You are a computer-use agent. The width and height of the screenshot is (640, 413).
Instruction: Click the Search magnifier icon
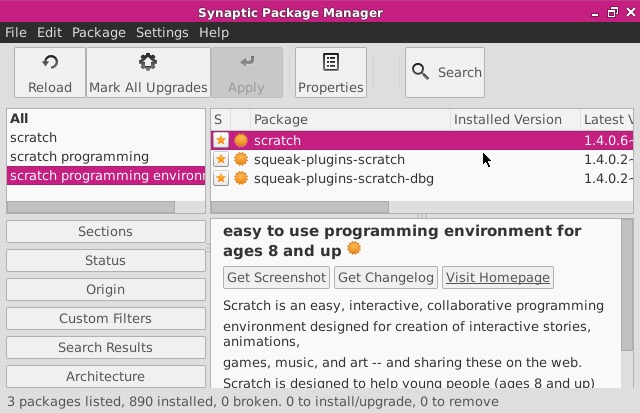tap(421, 72)
